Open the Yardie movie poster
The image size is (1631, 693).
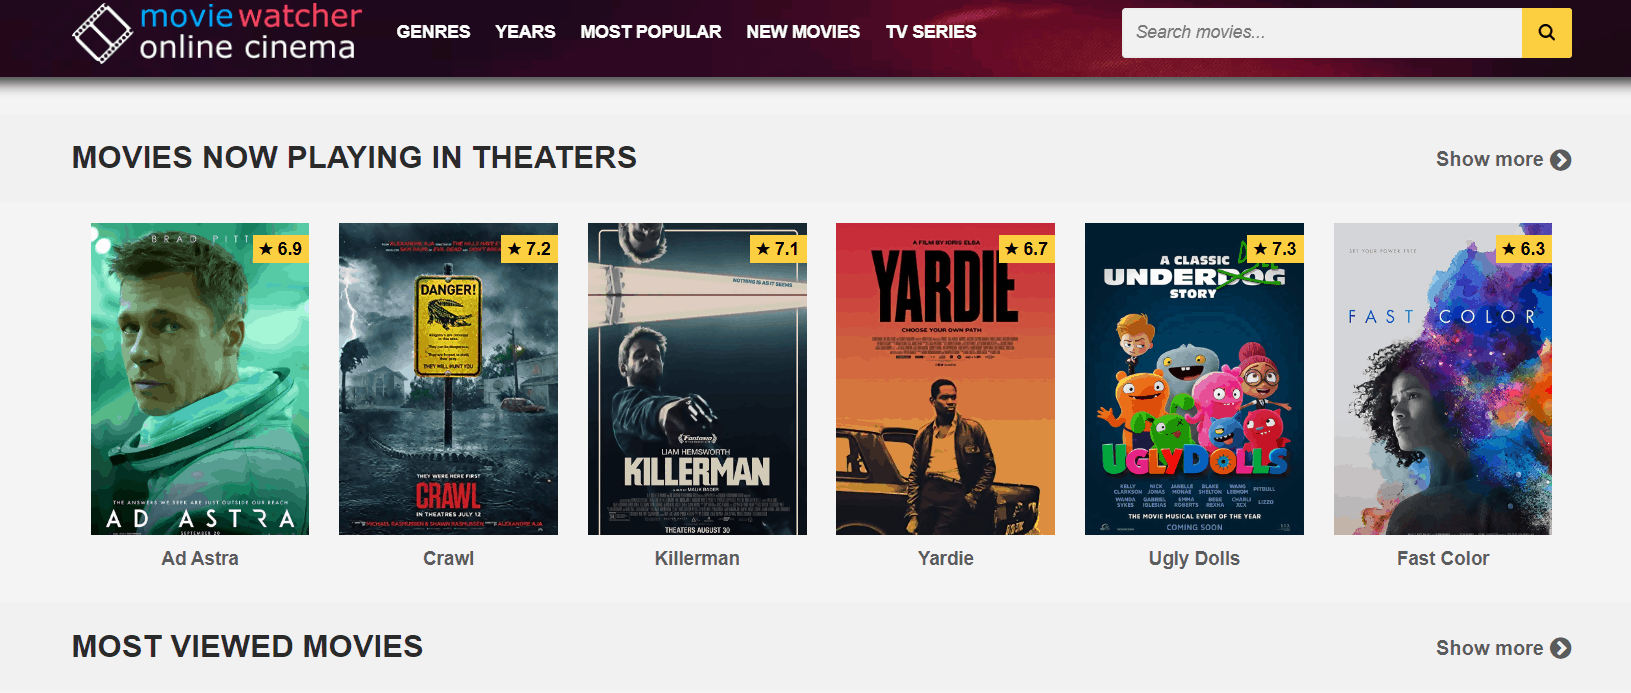tap(945, 379)
